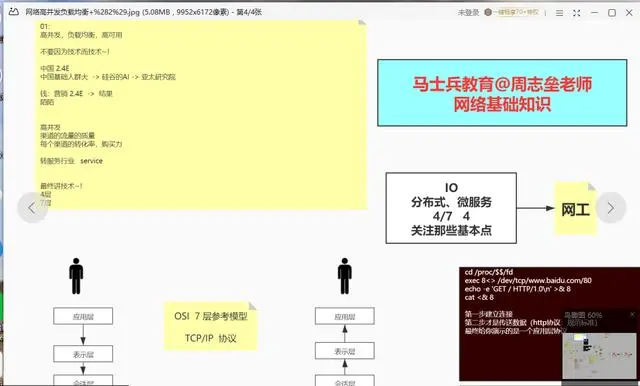Screen dimensions: 640x386
Task: Go to the previous image arrow
Action: 32,208
